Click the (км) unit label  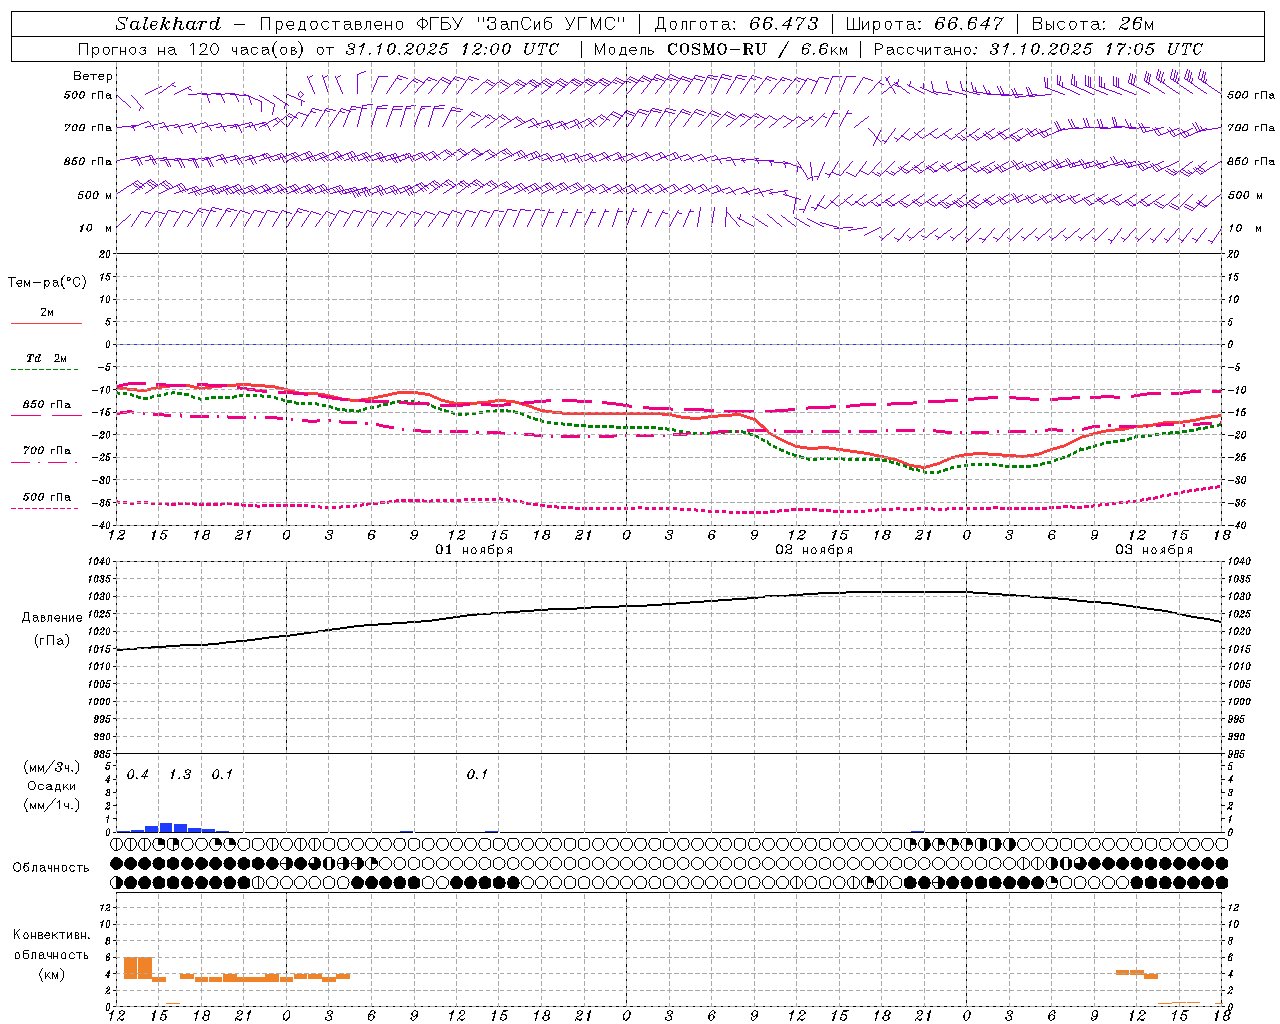tap(52, 974)
